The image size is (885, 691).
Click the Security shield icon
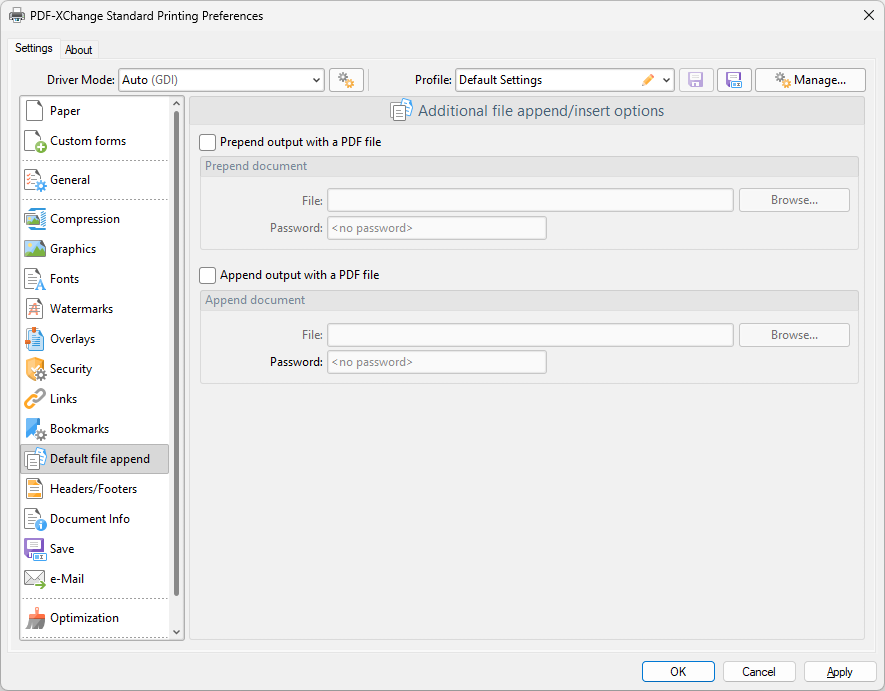tap(36, 369)
